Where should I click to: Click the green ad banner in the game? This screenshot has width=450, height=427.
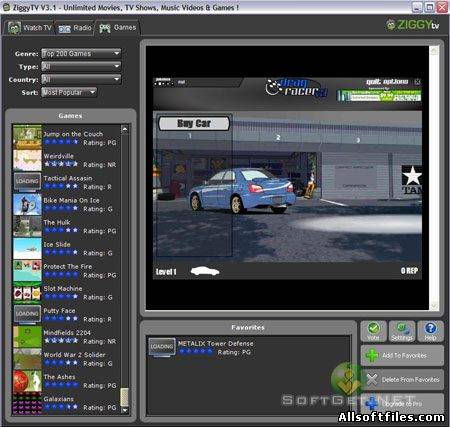coord(379,96)
